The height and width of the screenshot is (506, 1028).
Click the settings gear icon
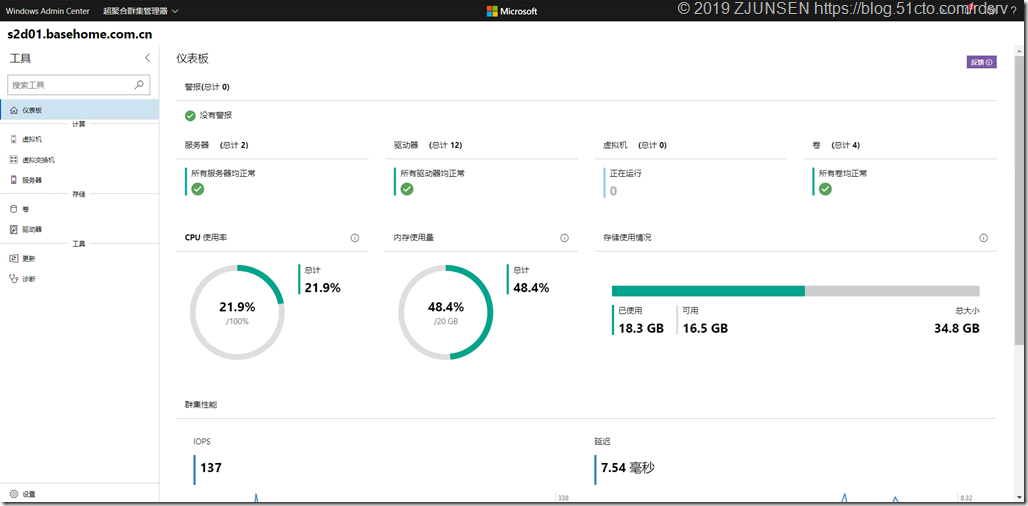click(14, 494)
